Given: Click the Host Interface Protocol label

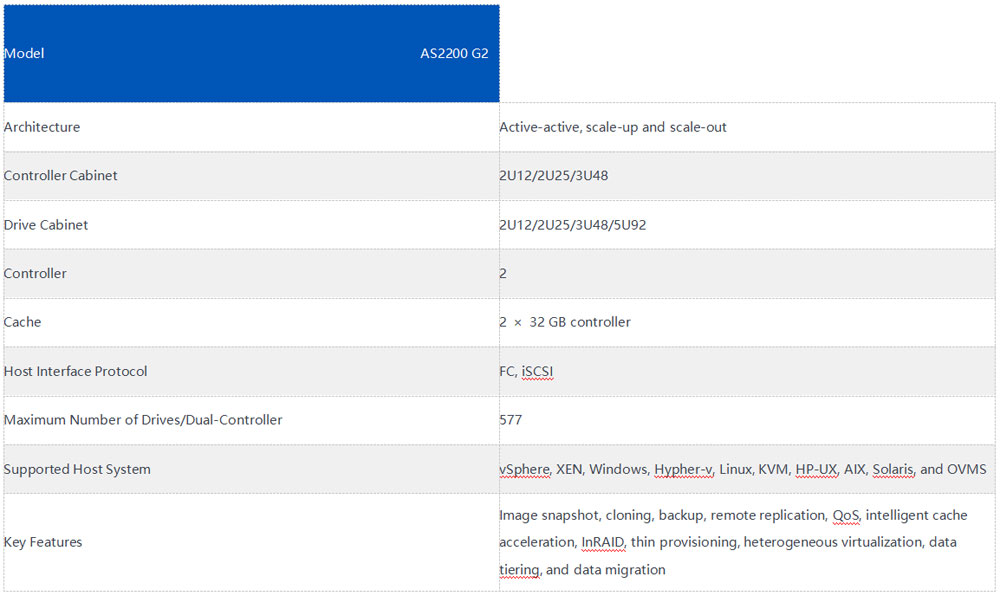Looking at the screenshot, I should [x=75, y=371].
